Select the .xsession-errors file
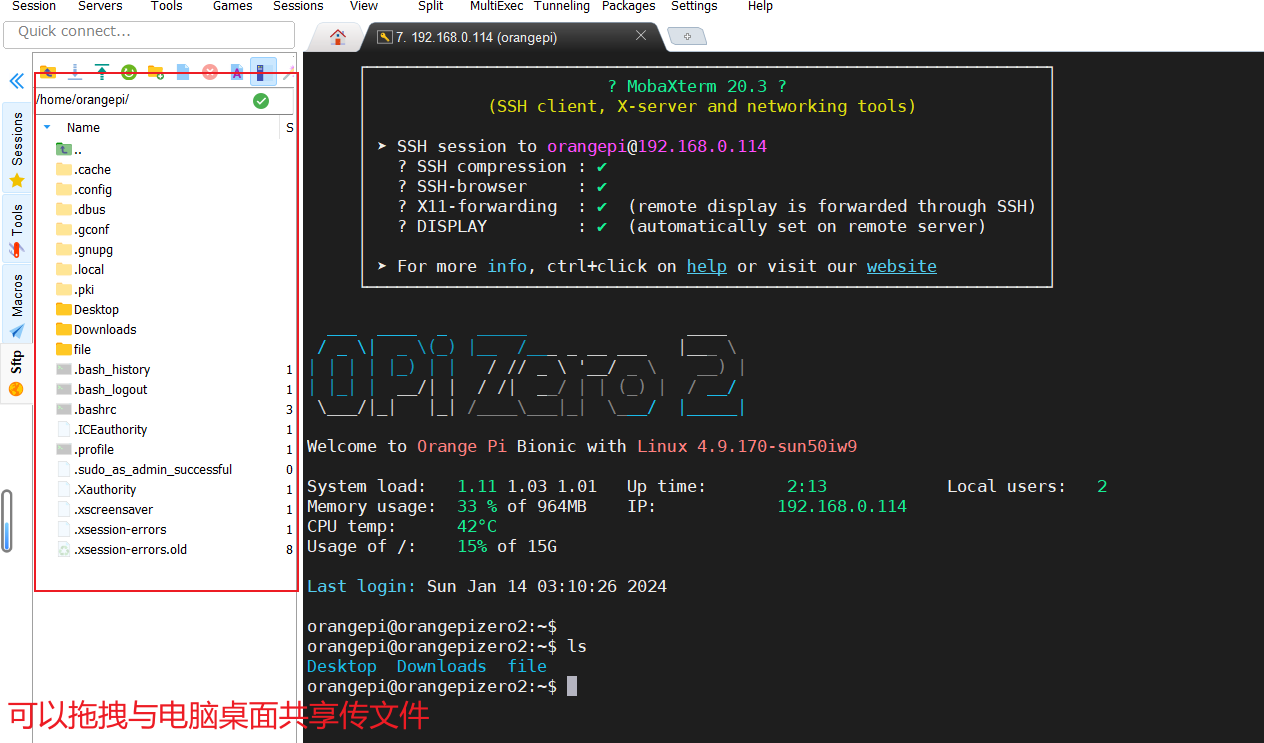The image size is (1264, 743). pyautogui.click(x=111, y=529)
